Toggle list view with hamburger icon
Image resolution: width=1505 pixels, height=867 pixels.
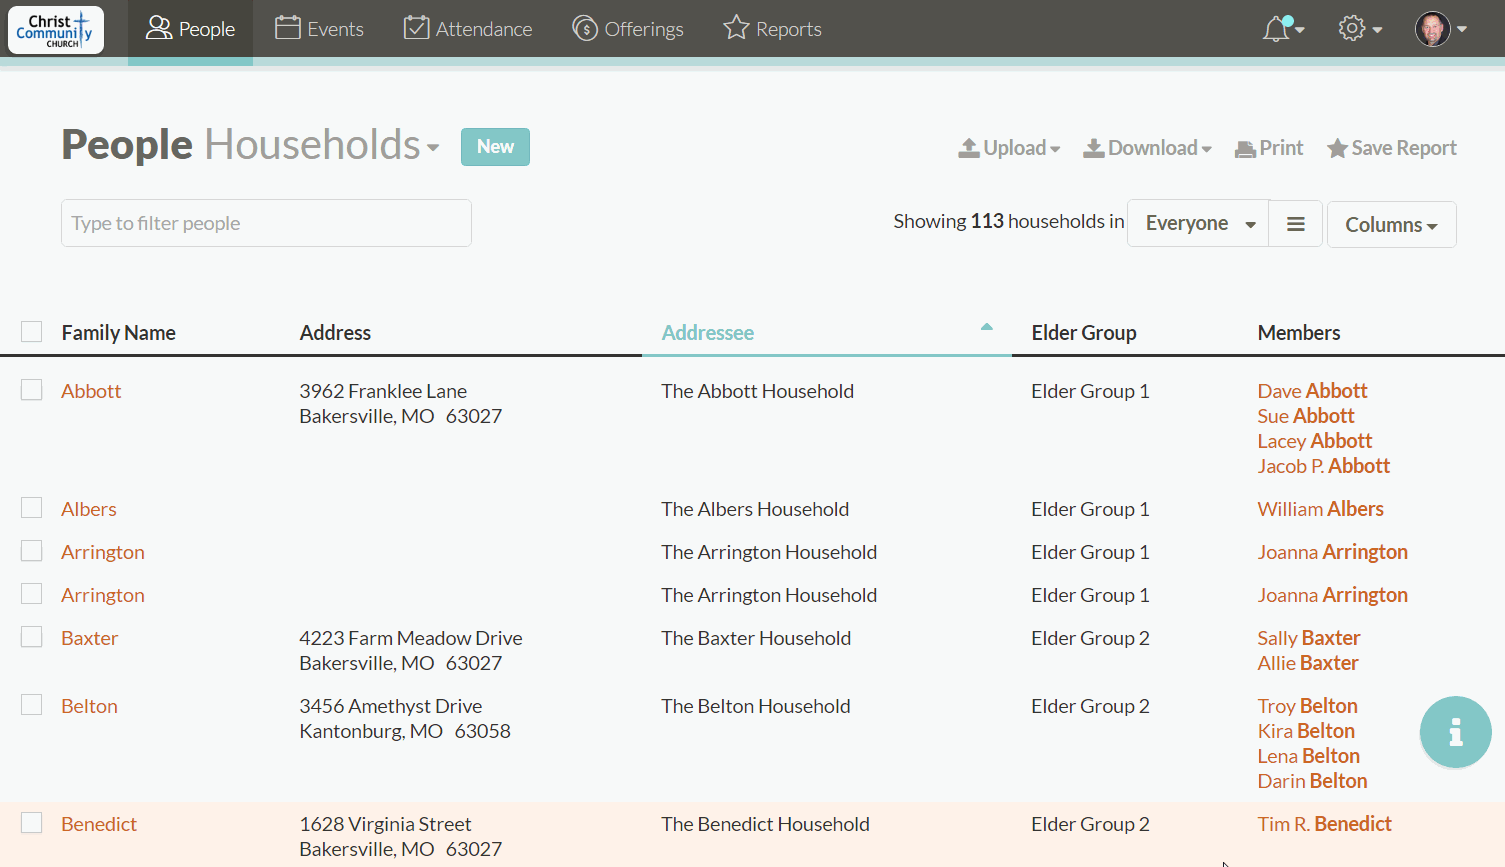point(1295,224)
